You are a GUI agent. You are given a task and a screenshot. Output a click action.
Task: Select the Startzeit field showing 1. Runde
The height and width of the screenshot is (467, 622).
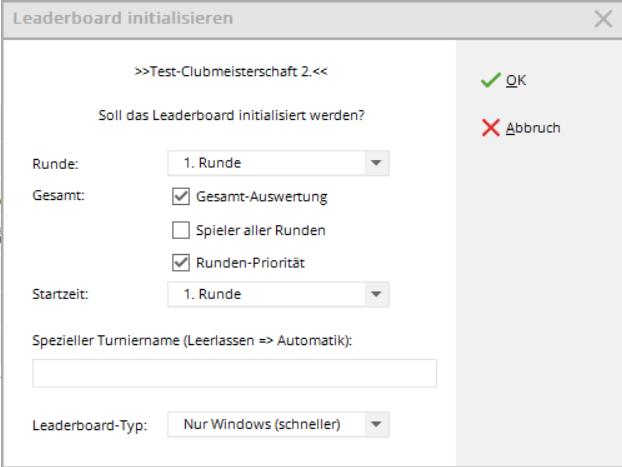click(x=265, y=294)
